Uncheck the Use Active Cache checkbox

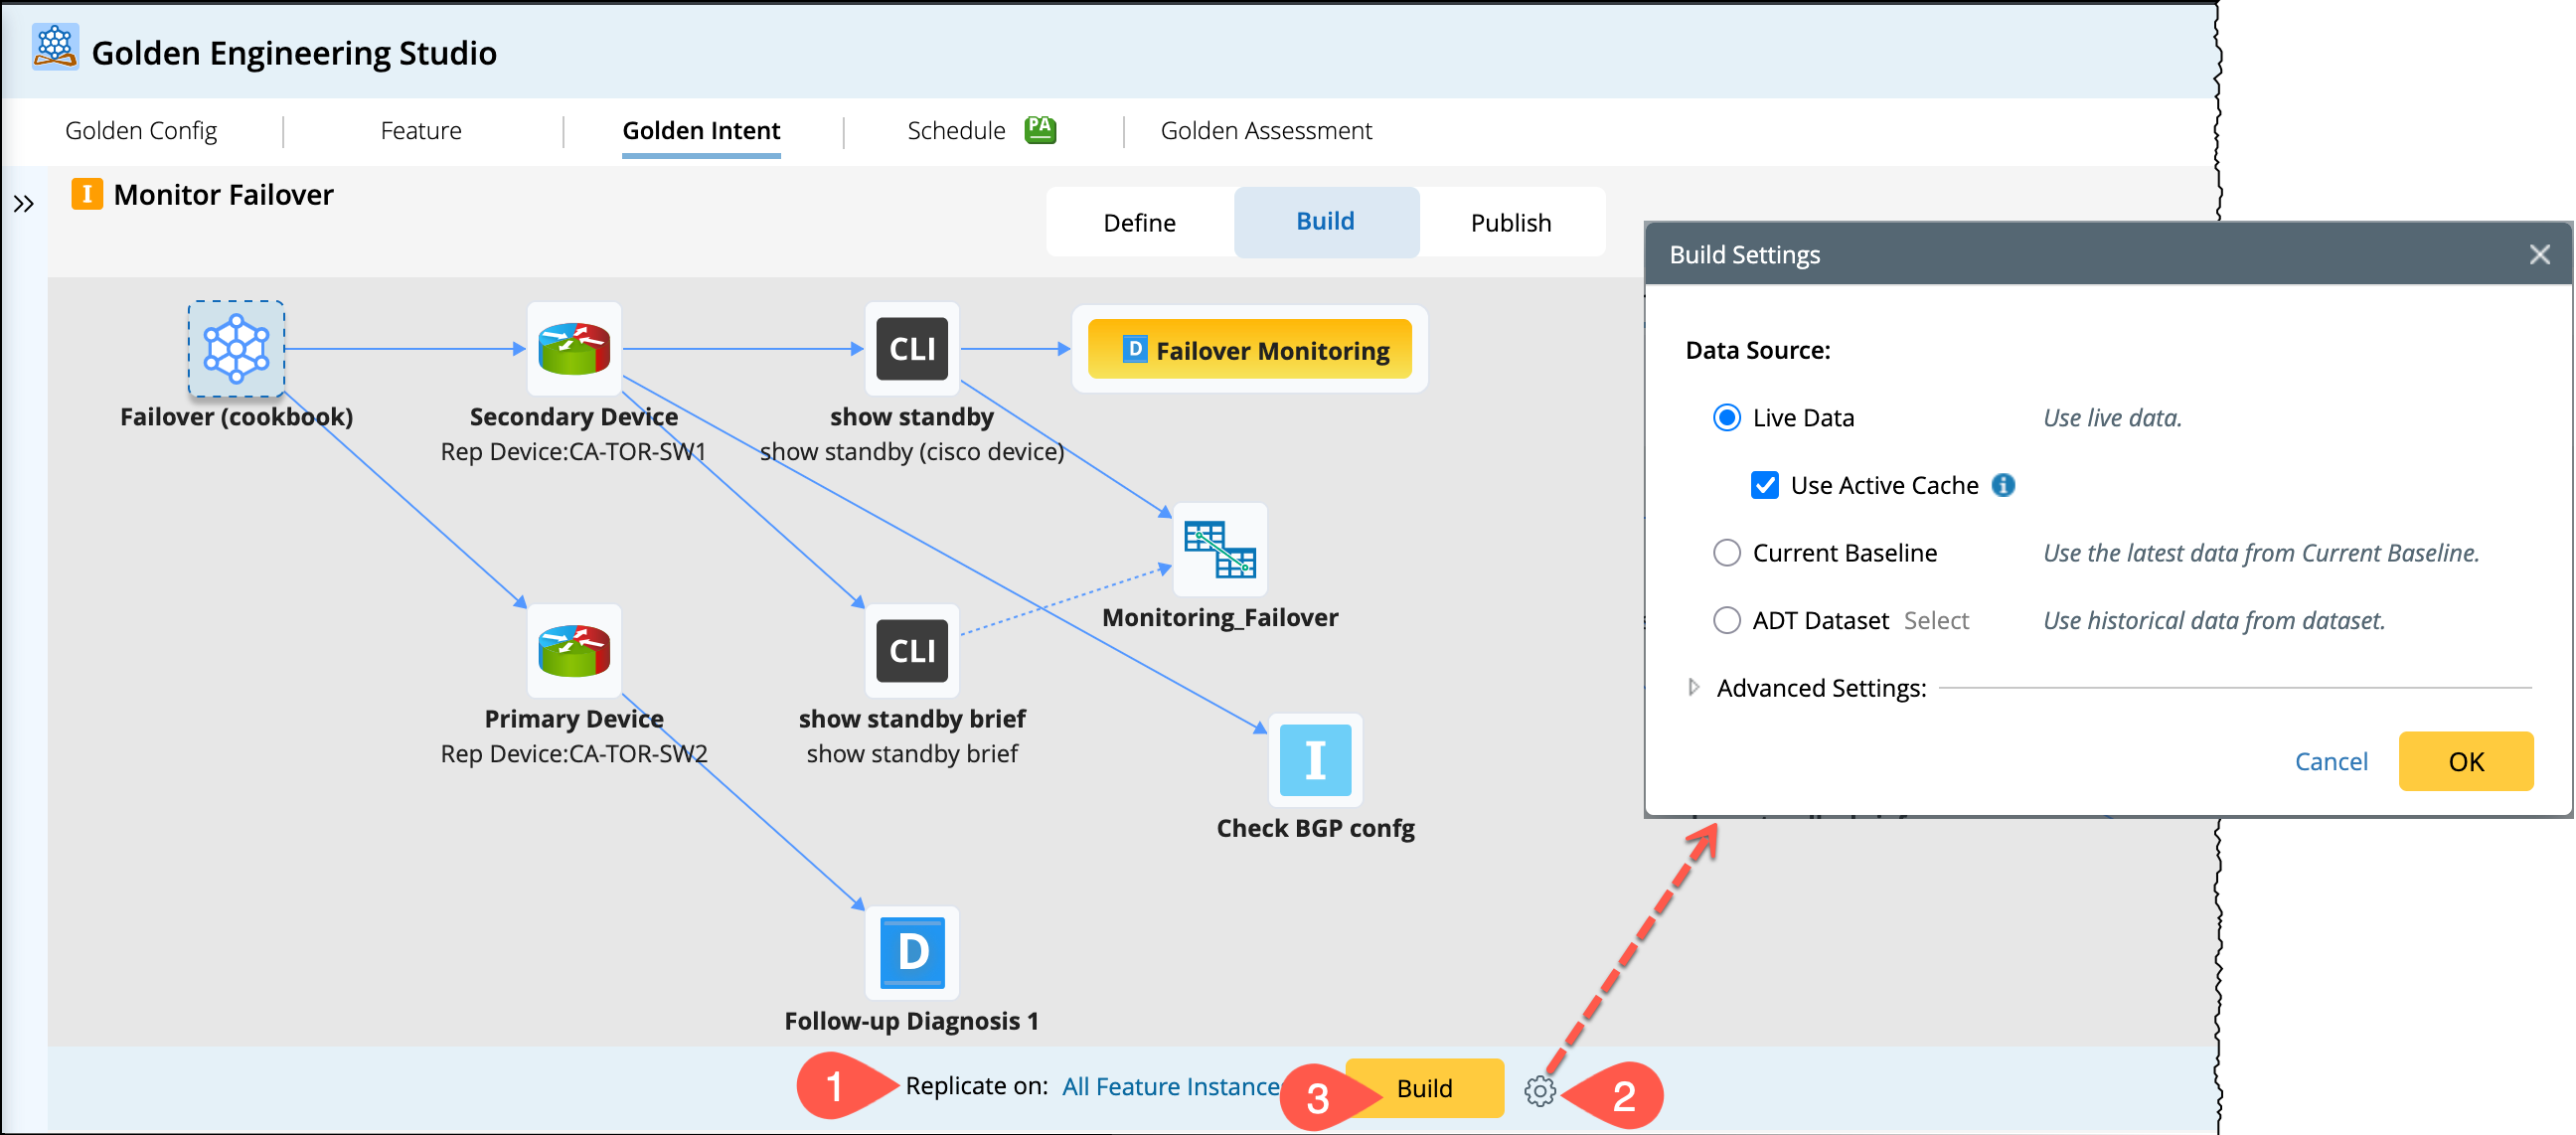point(1764,486)
